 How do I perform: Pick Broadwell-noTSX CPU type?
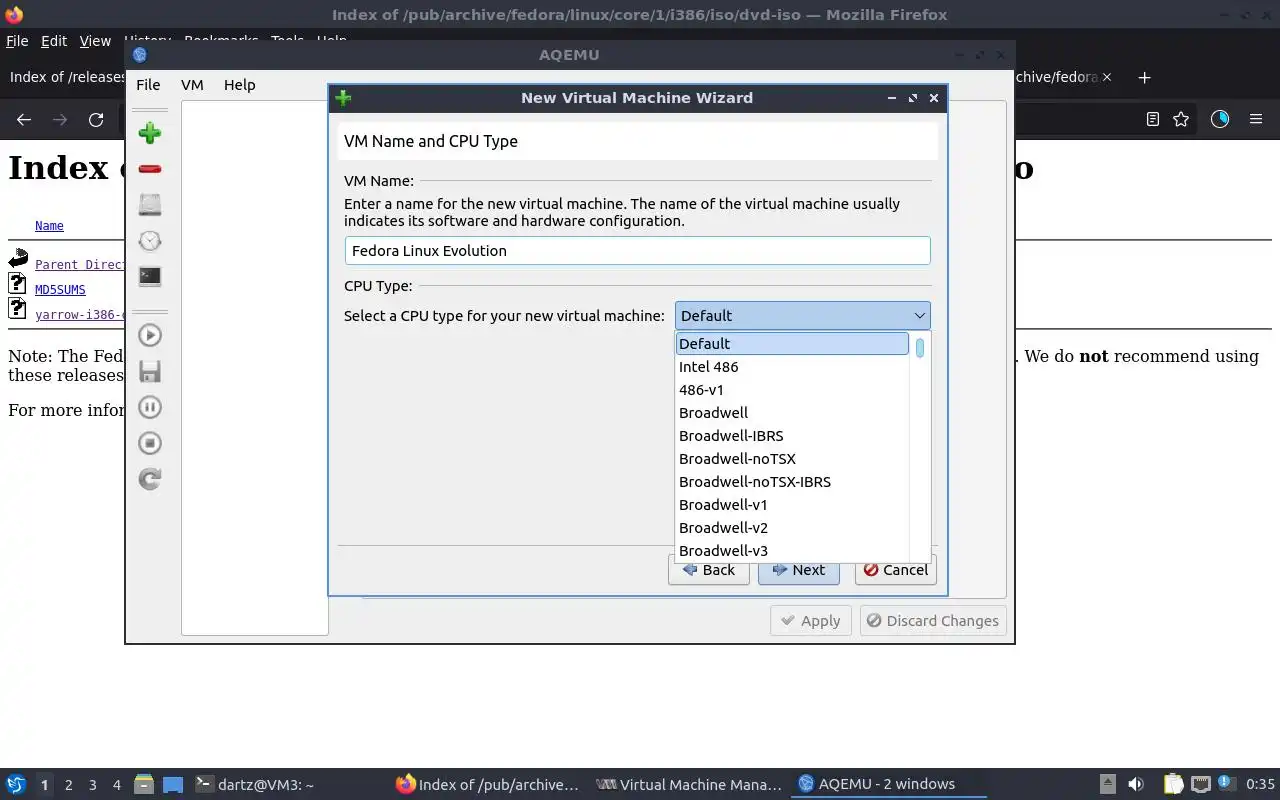tap(792, 458)
